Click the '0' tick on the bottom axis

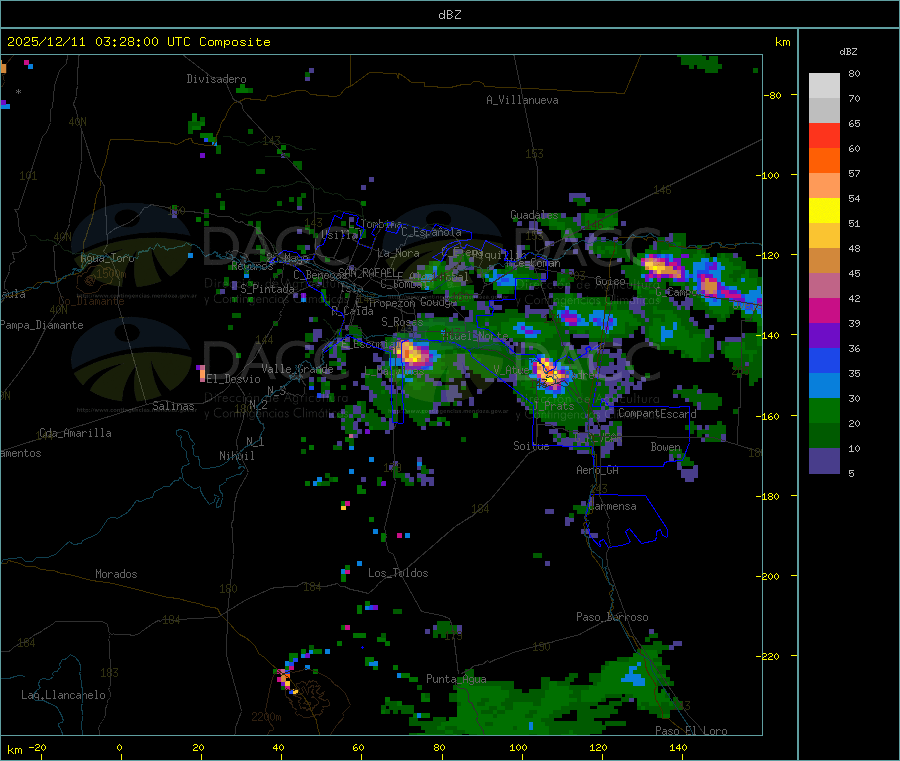119,747
